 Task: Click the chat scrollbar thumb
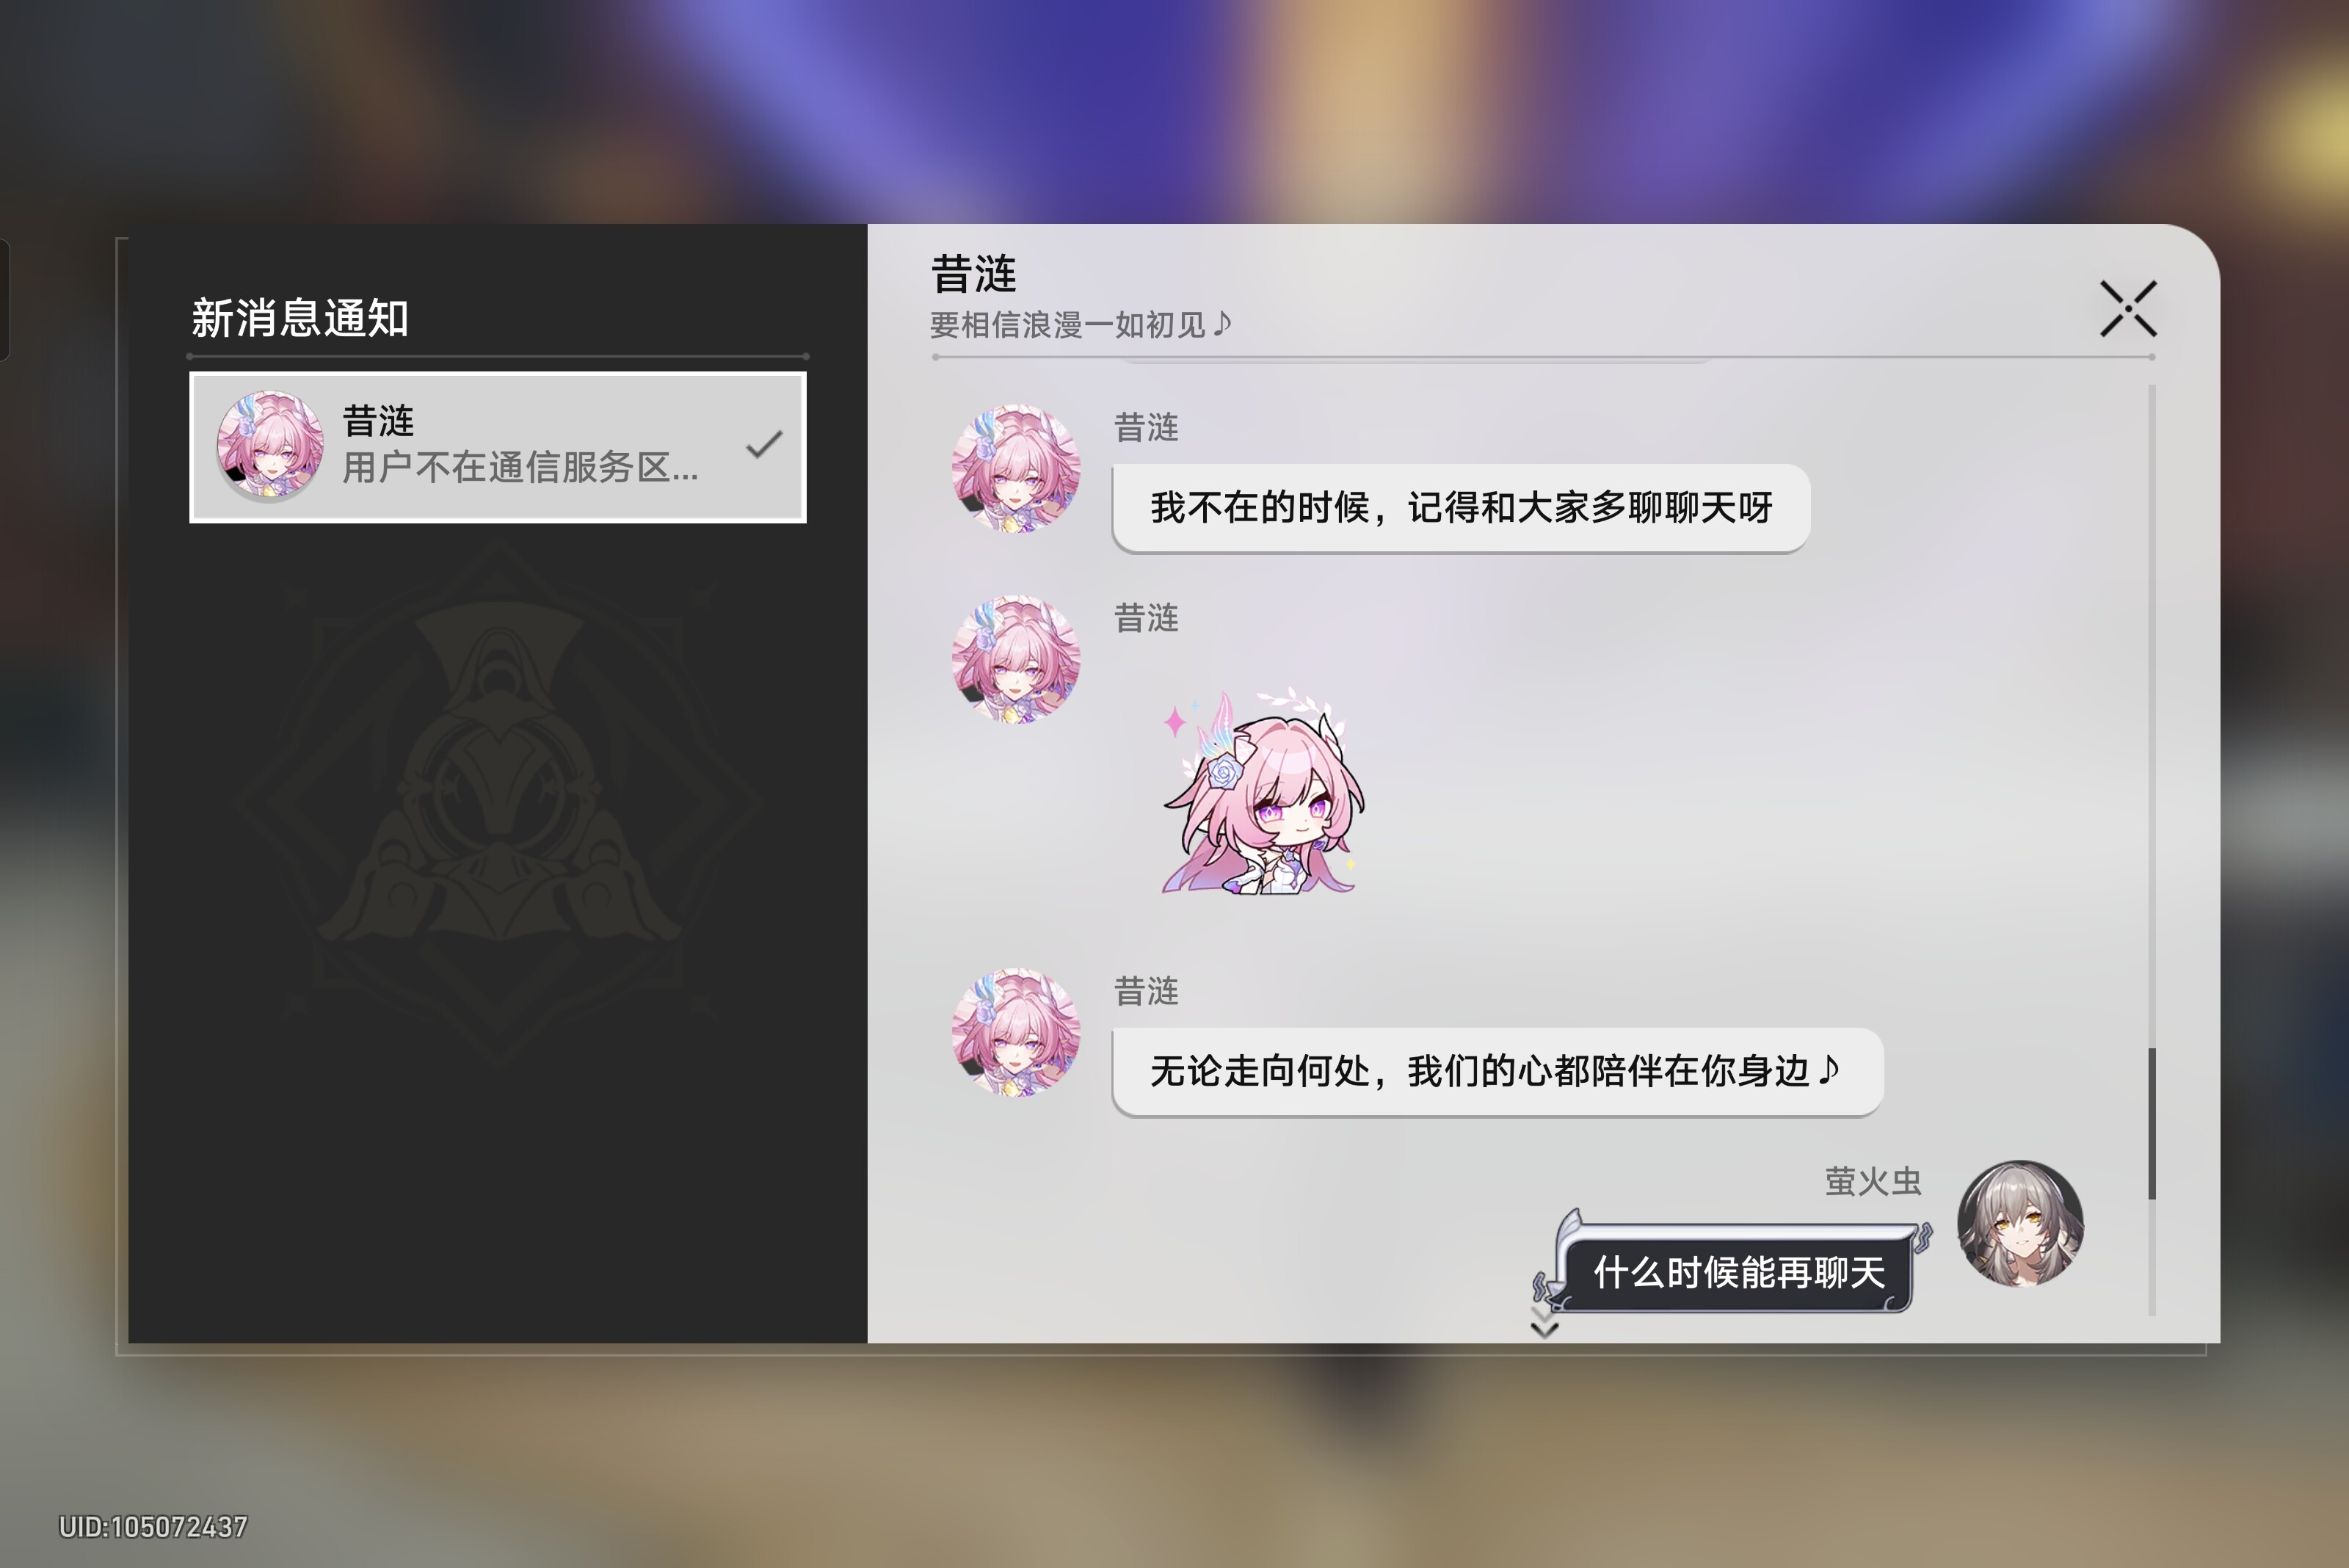(2152, 1123)
